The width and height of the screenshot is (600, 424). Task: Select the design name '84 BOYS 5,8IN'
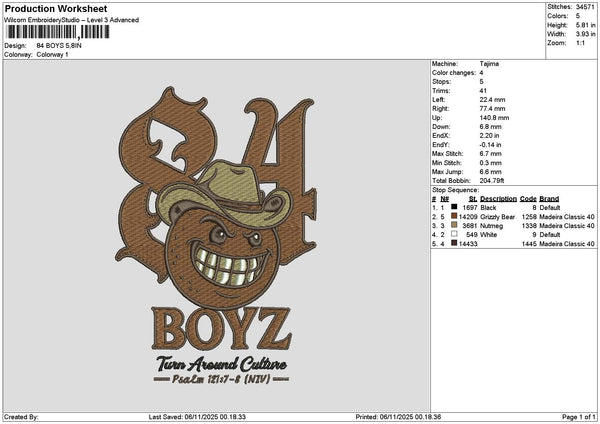[59, 46]
